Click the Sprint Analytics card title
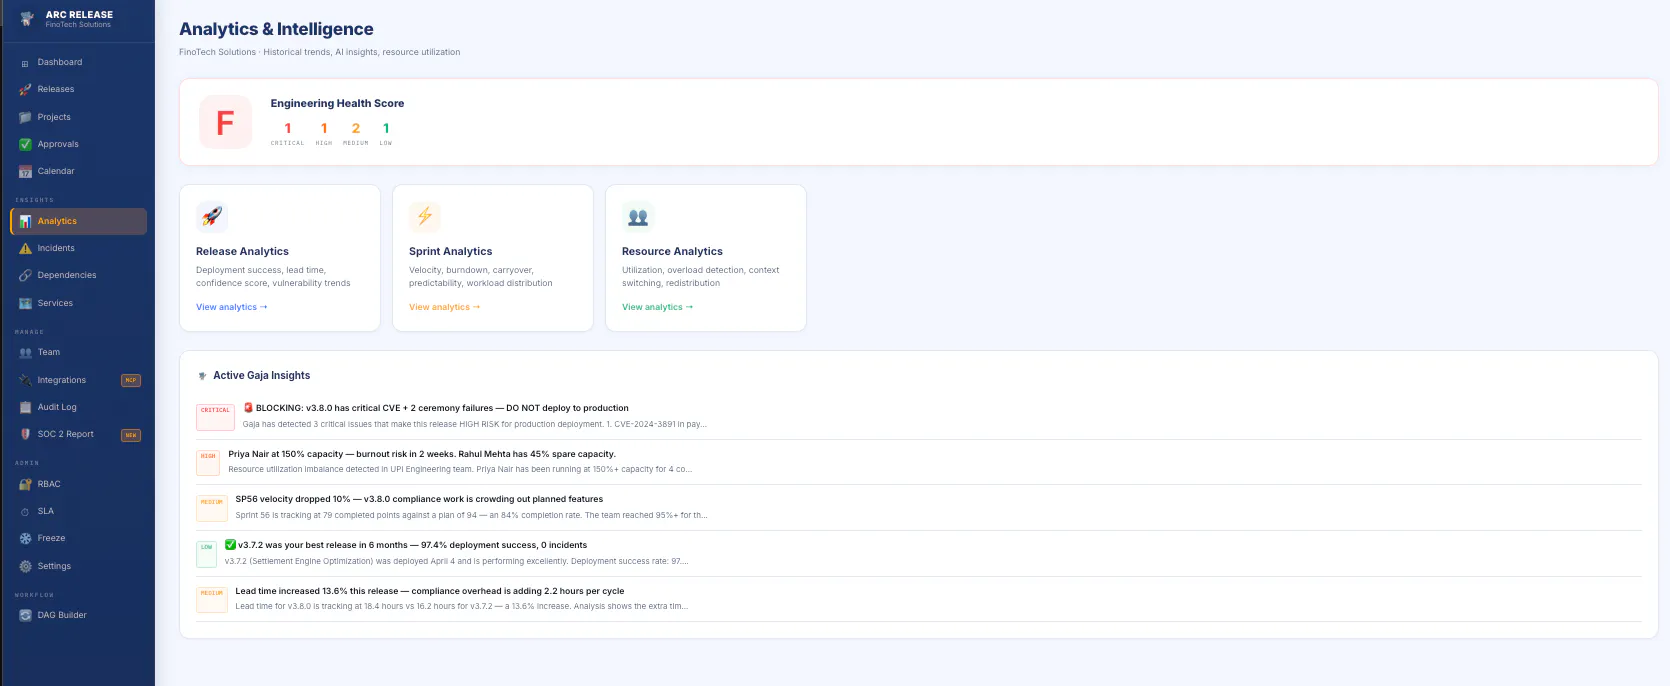 click(x=450, y=251)
